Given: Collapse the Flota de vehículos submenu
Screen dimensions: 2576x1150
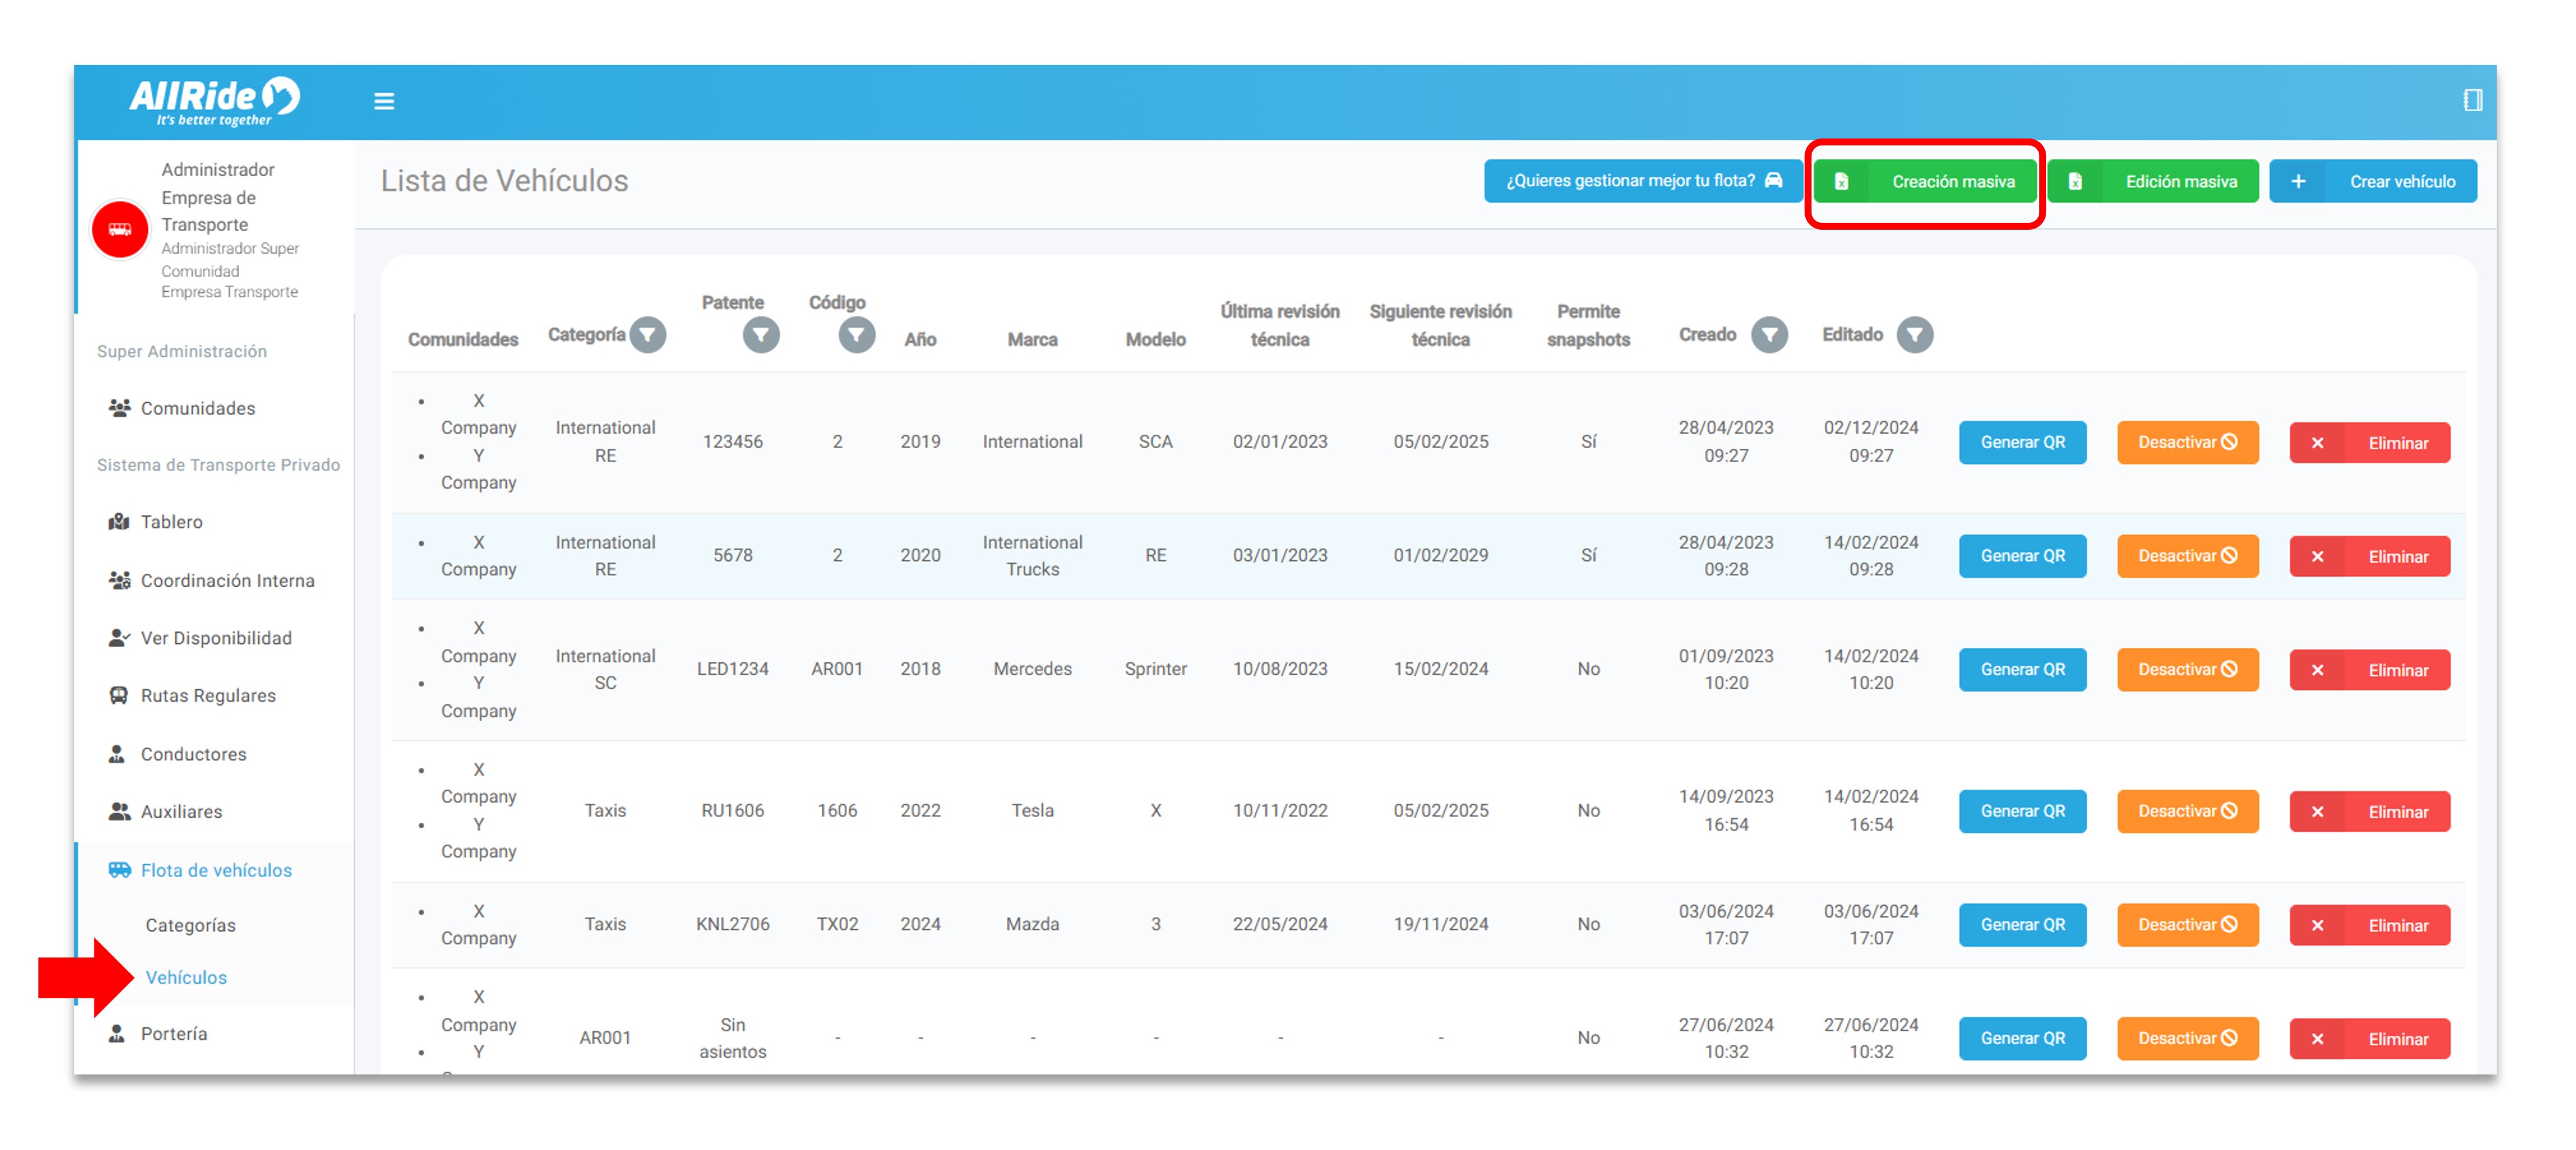Looking at the screenshot, I should coord(216,870).
